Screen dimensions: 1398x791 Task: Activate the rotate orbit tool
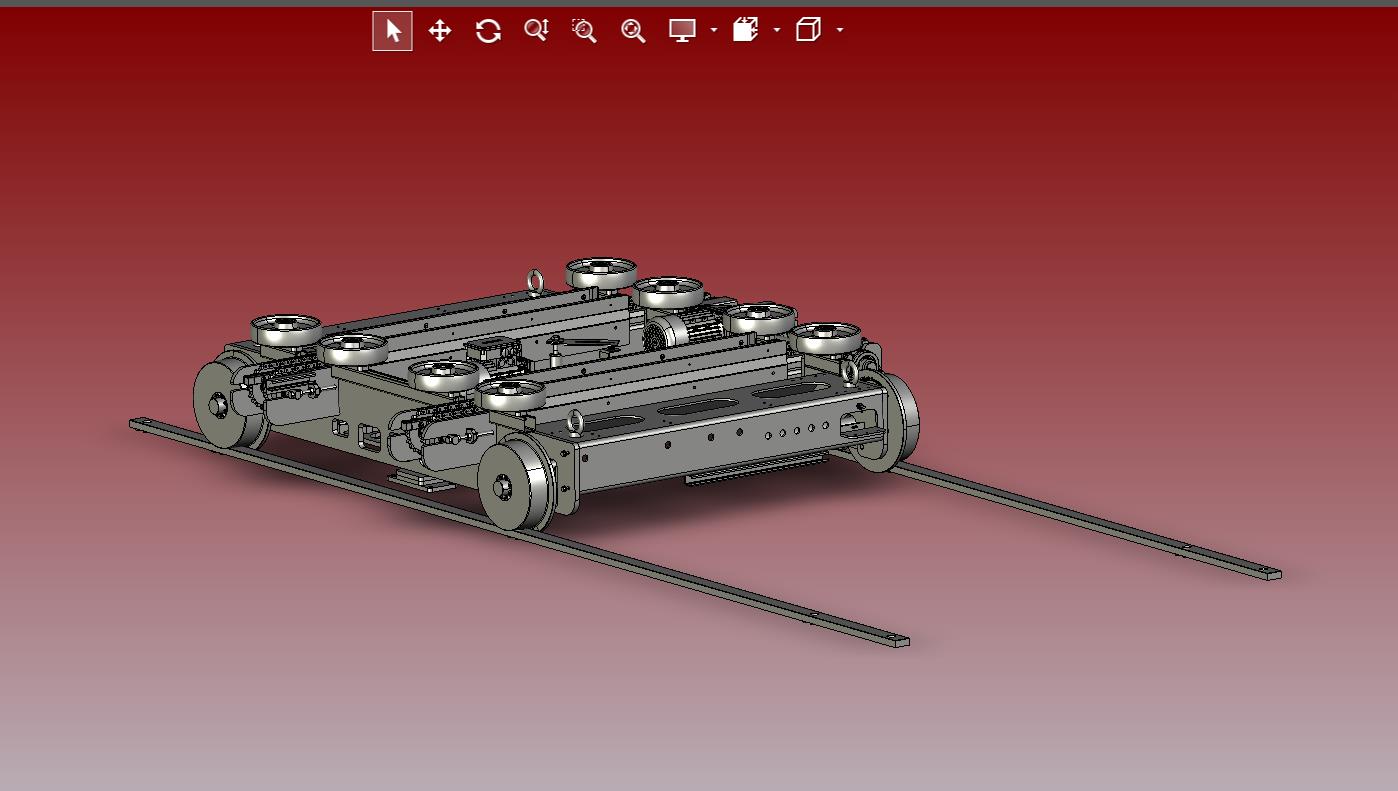tap(488, 31)
